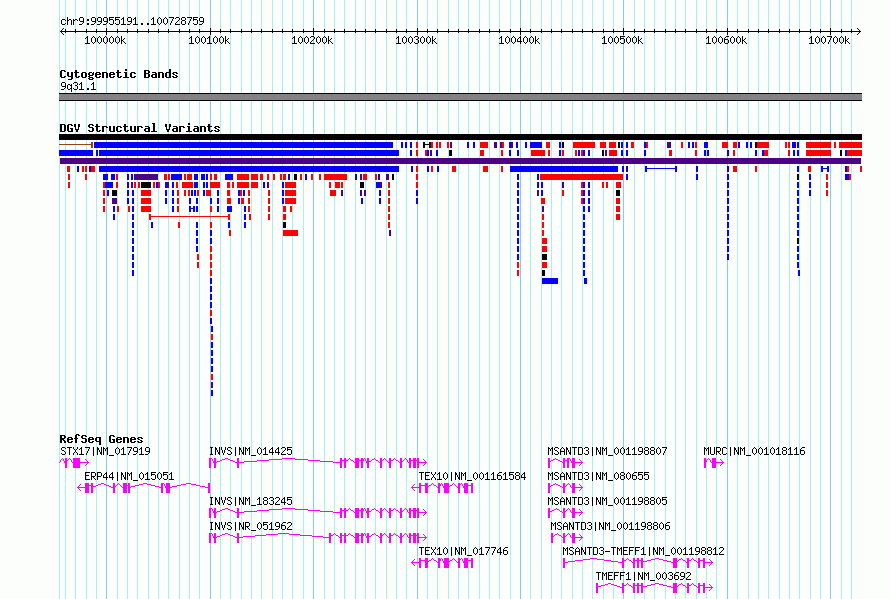Select the full-width black structural variant bar
Viewport: 890px width, 599px height.
click(x=460, y=137)
